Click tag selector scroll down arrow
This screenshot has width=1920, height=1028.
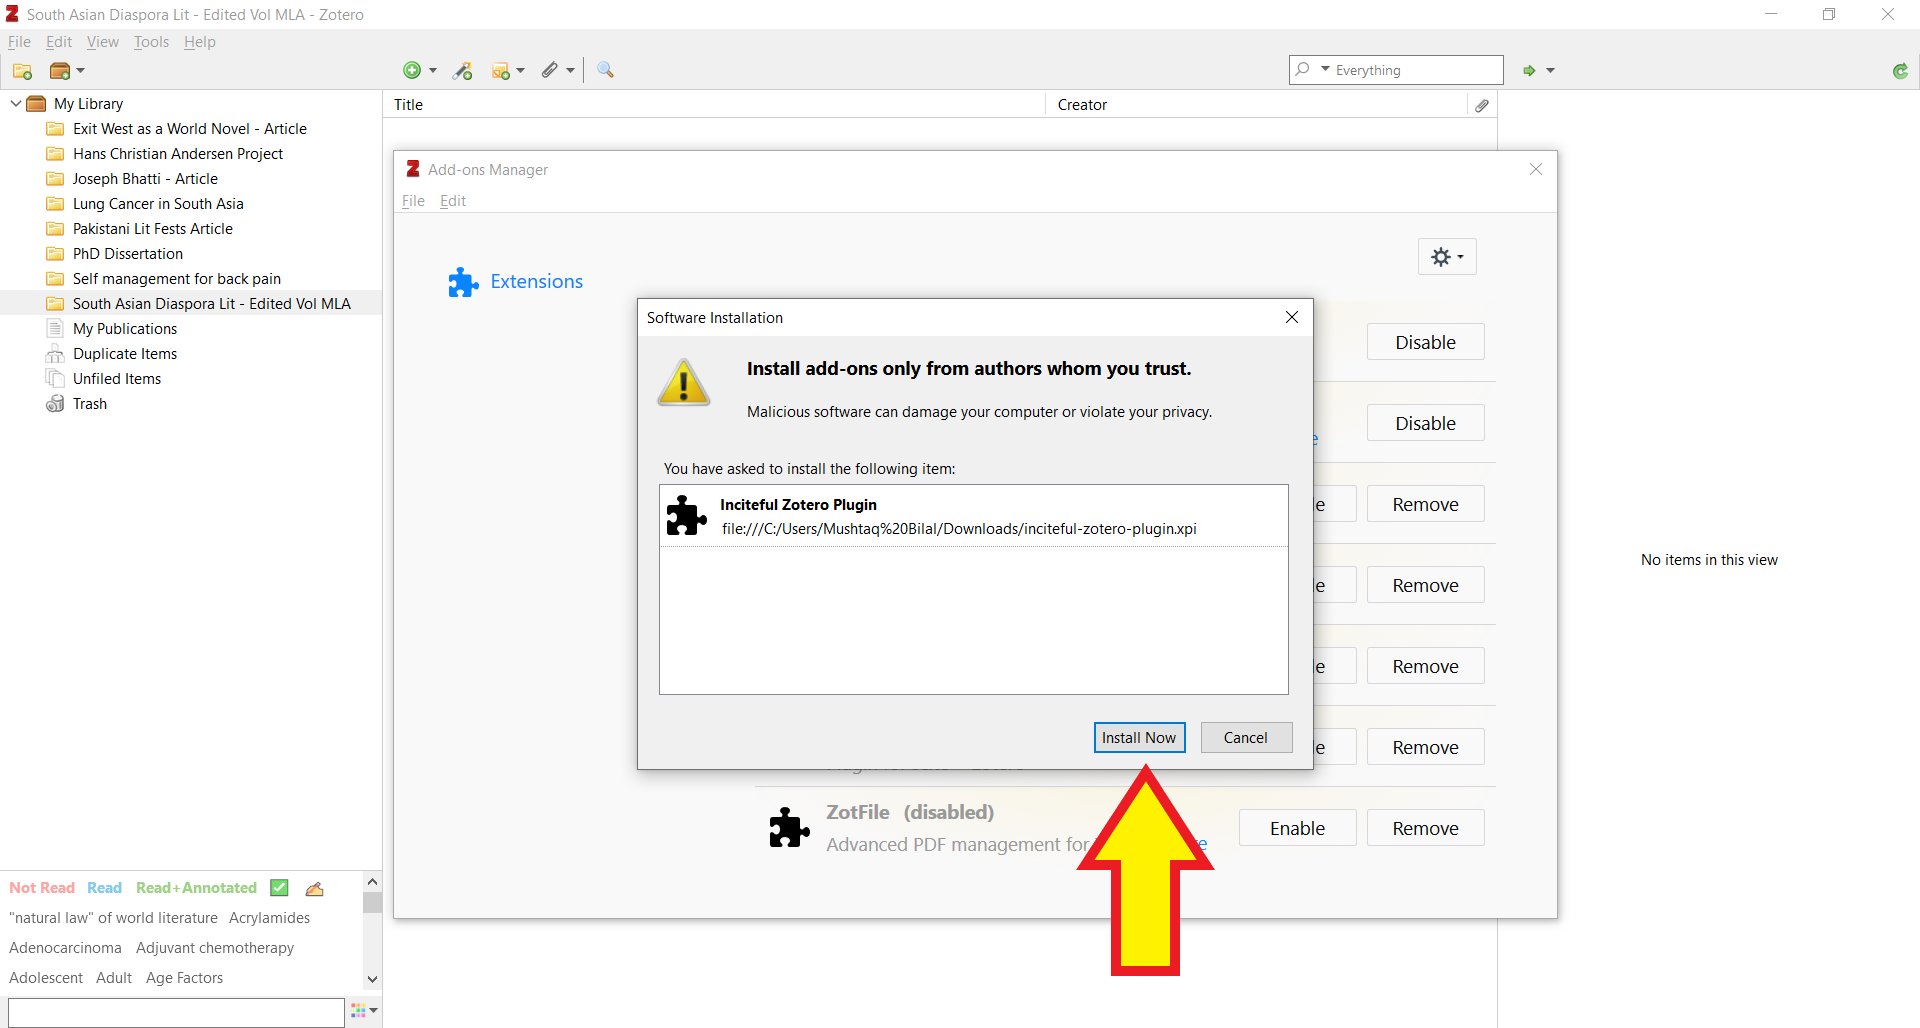point(372,979)
